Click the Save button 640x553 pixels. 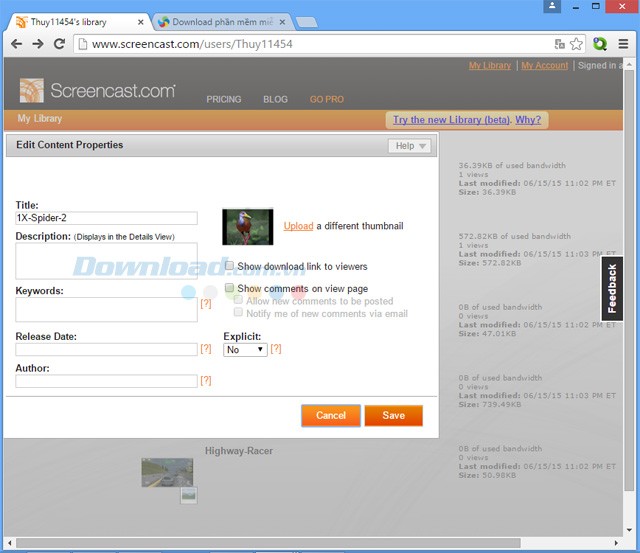(393, 415)
